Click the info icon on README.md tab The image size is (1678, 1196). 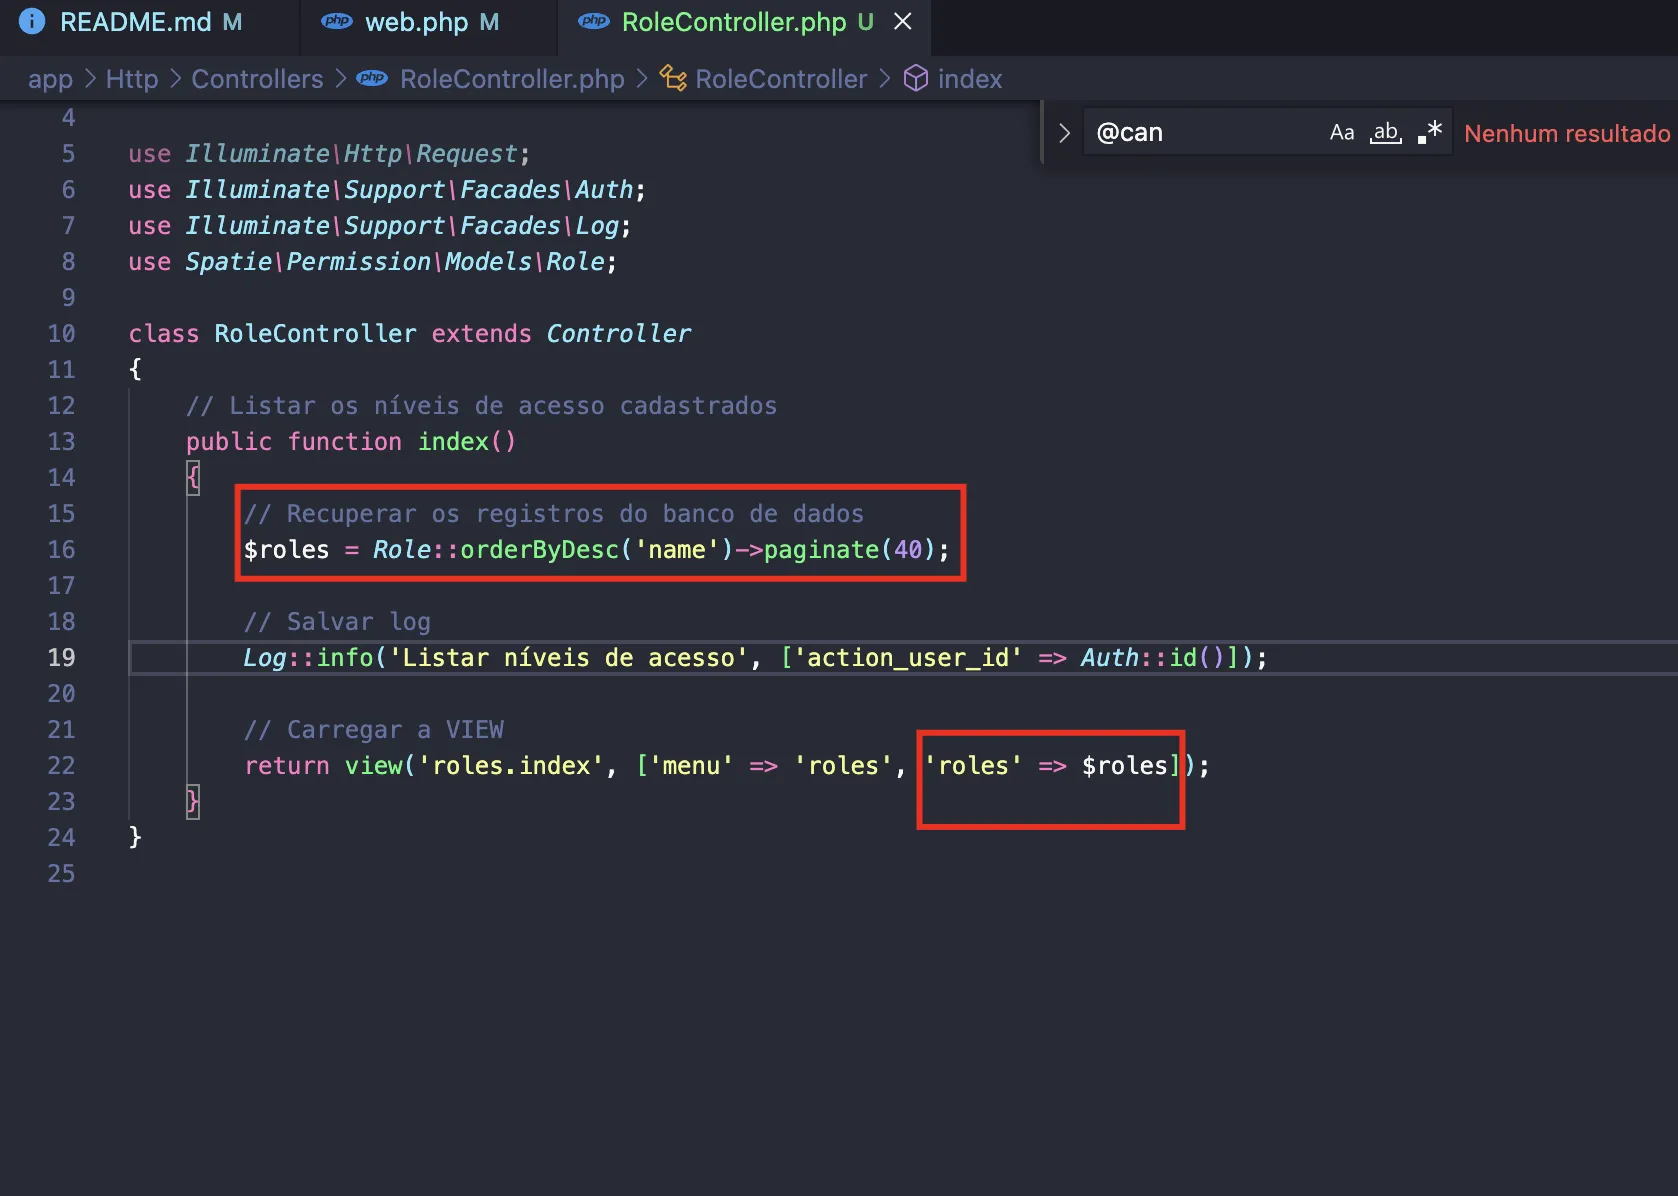(32, 21)
